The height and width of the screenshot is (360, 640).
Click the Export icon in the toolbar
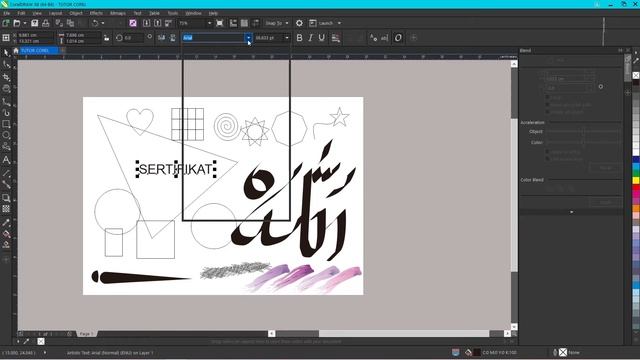click(x=158, y=23)
